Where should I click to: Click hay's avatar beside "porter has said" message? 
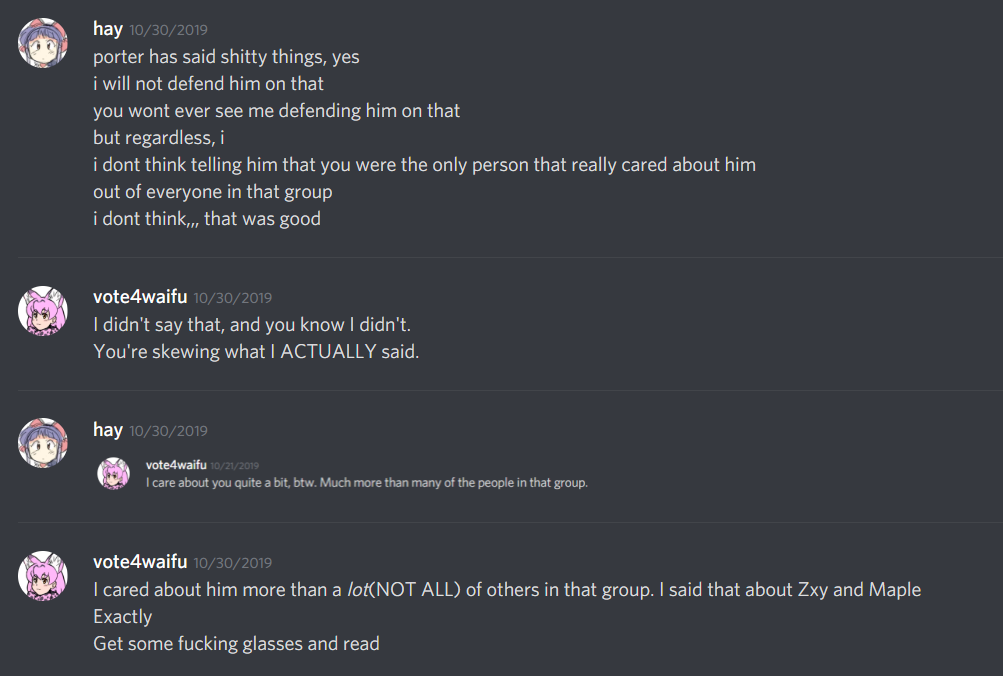[x=43, y=43]
